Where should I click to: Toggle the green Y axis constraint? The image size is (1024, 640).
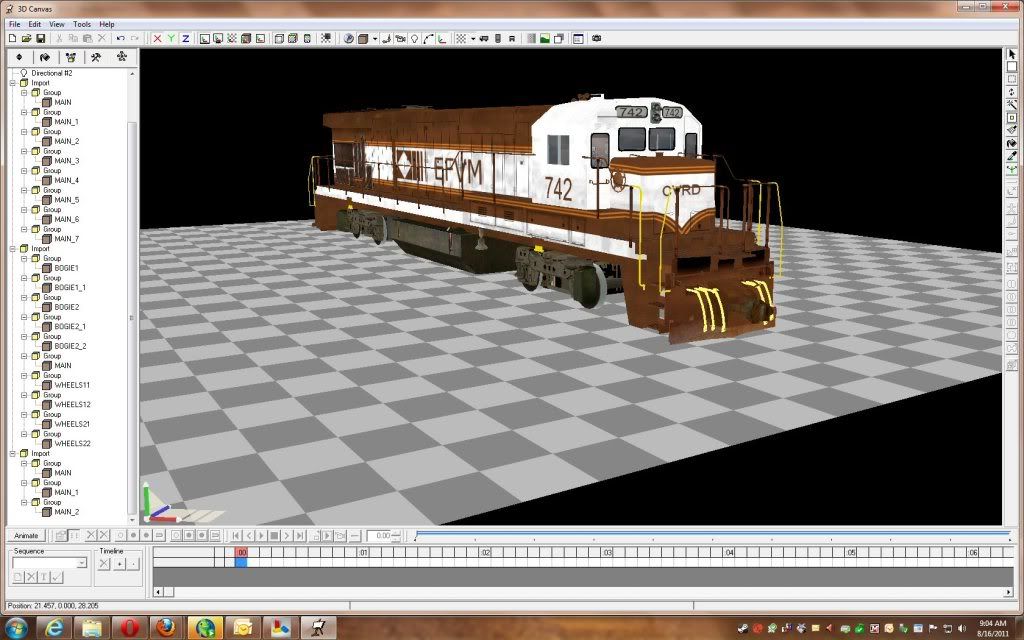[171, 38]
